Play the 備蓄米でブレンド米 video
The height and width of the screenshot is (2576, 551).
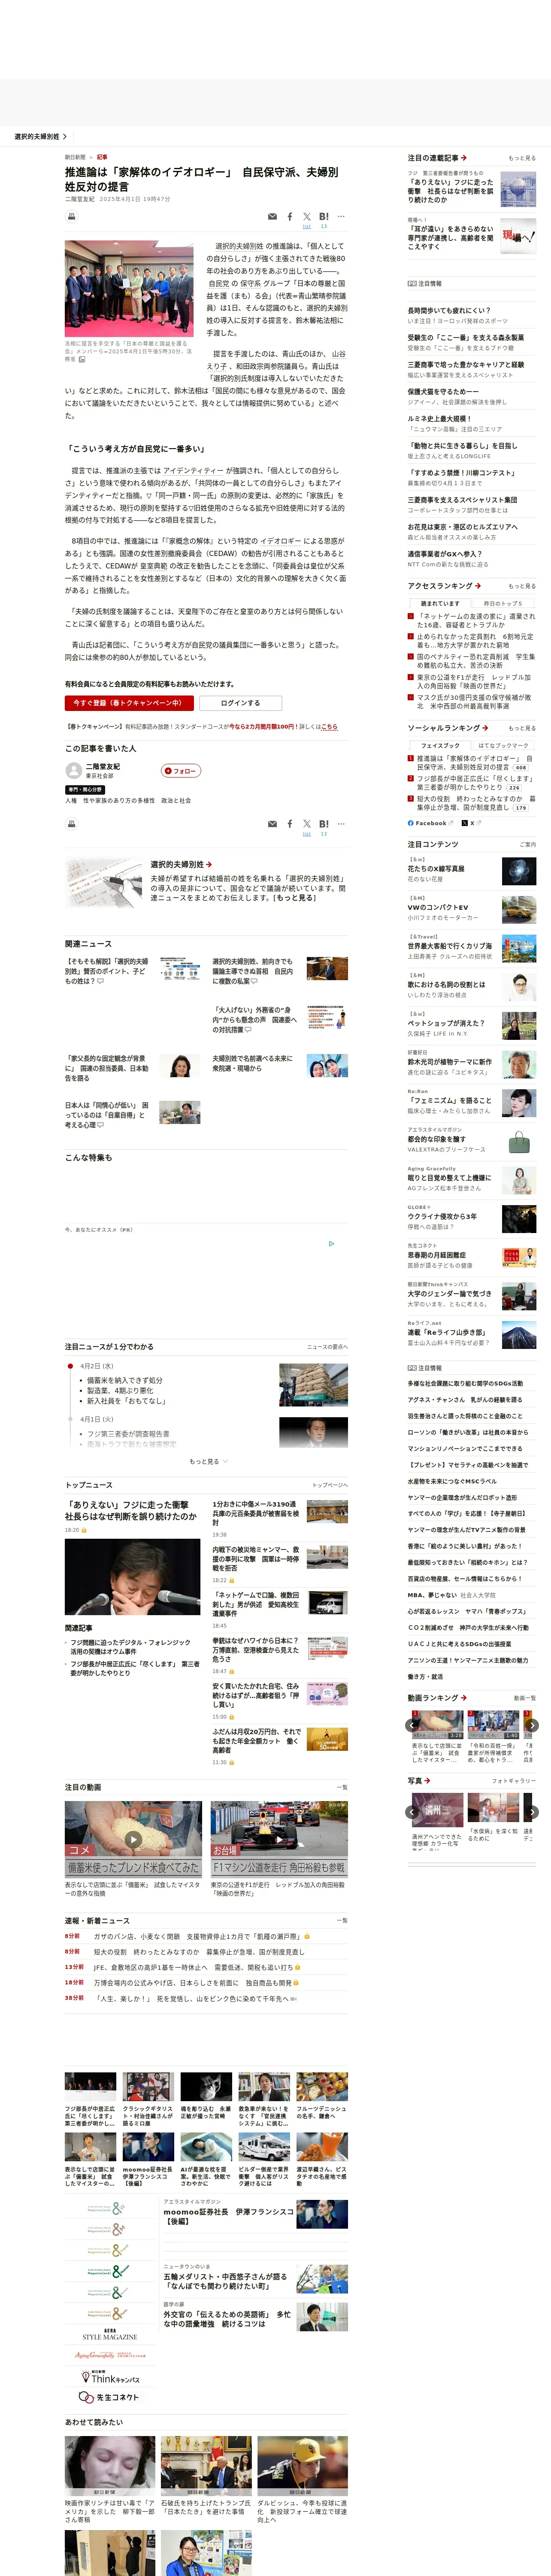click(x=133, y=1839)
